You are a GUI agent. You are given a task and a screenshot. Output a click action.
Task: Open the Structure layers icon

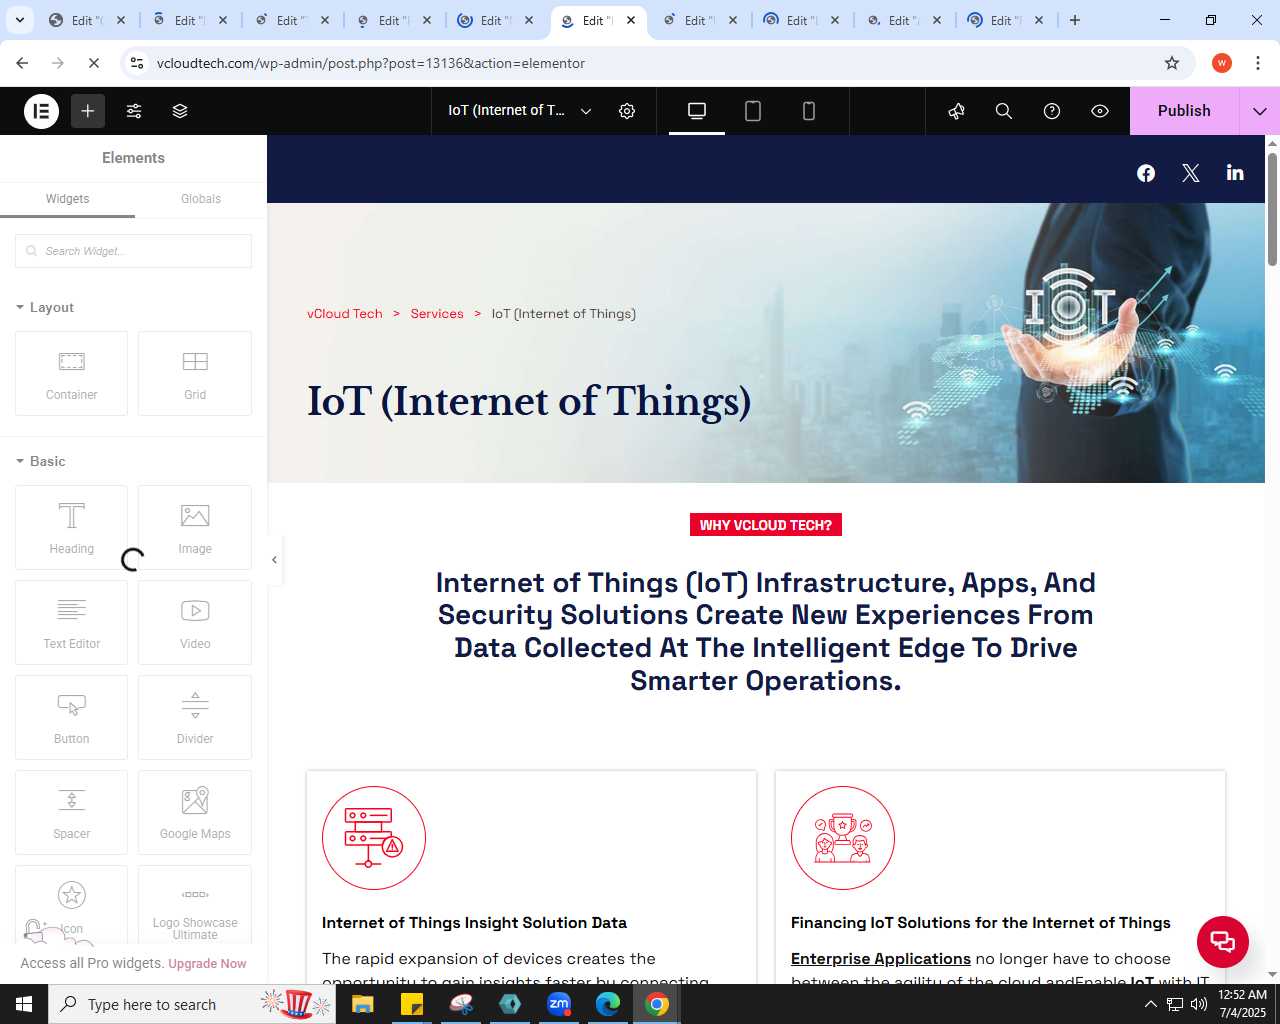point(180,111)
